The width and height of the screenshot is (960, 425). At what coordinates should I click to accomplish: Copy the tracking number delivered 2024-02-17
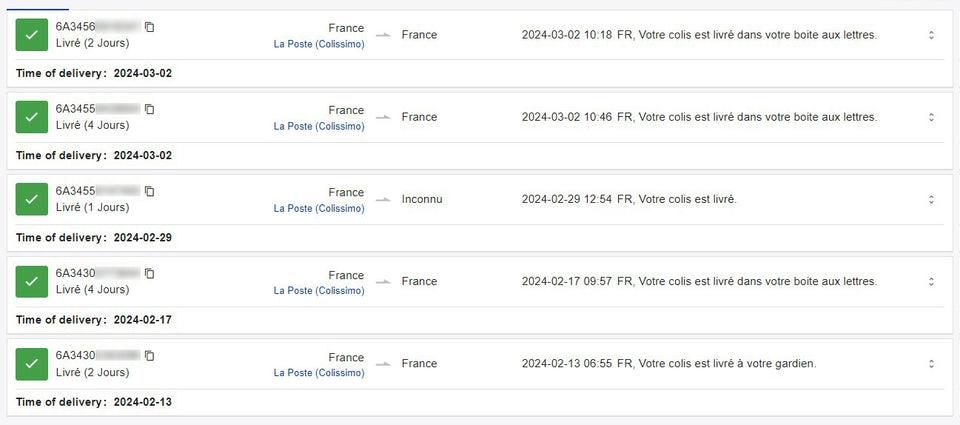click(x=149, y=273)
